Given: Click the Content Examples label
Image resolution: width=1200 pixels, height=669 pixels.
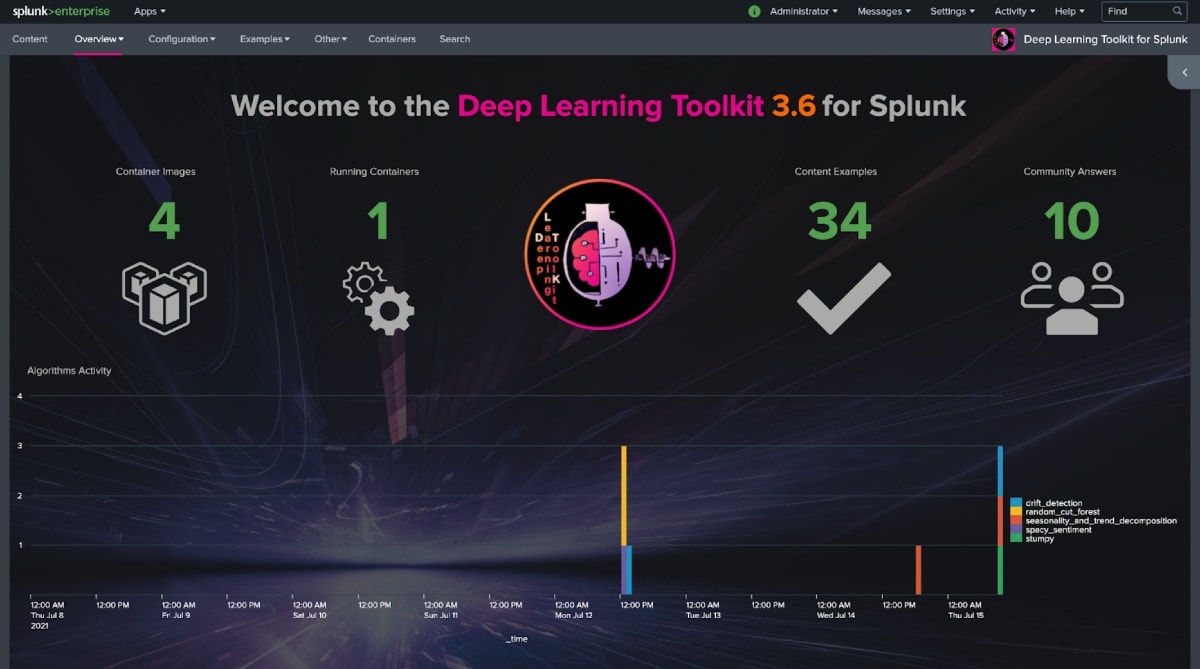Looking at the screenshot, I should [836, 172].
